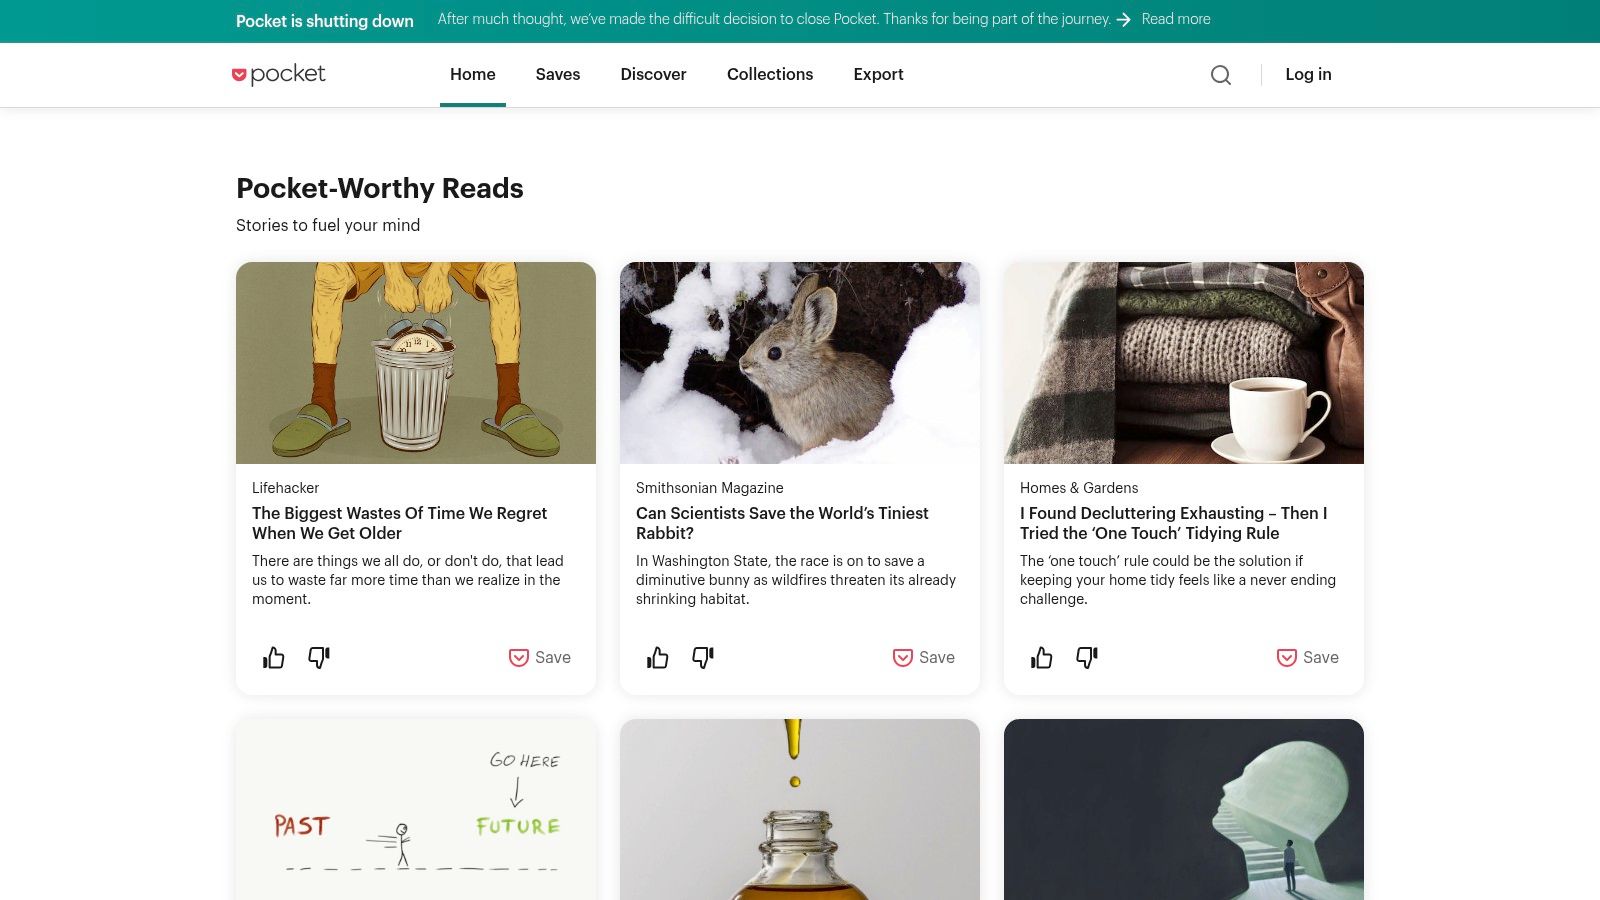This screenshot has width=1600, height=900.
Task: Click the 'In Washington State' excerpt
Action: [796, 580]
